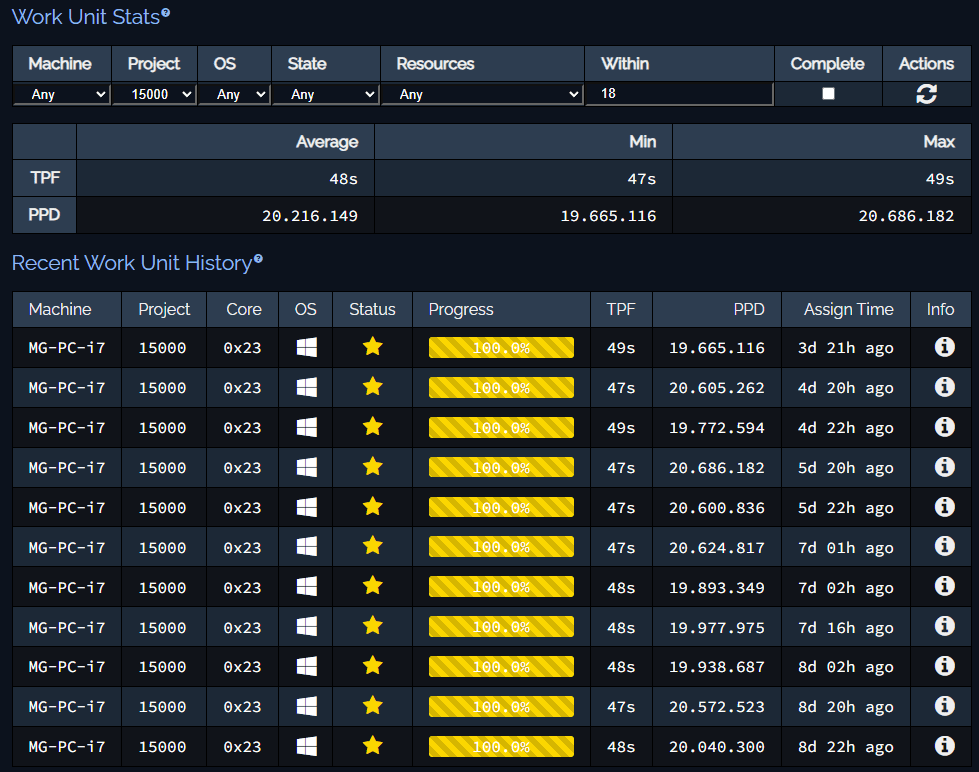
Task: Click star status in 19.665.116 PPD row
Action: click(372, 346)
